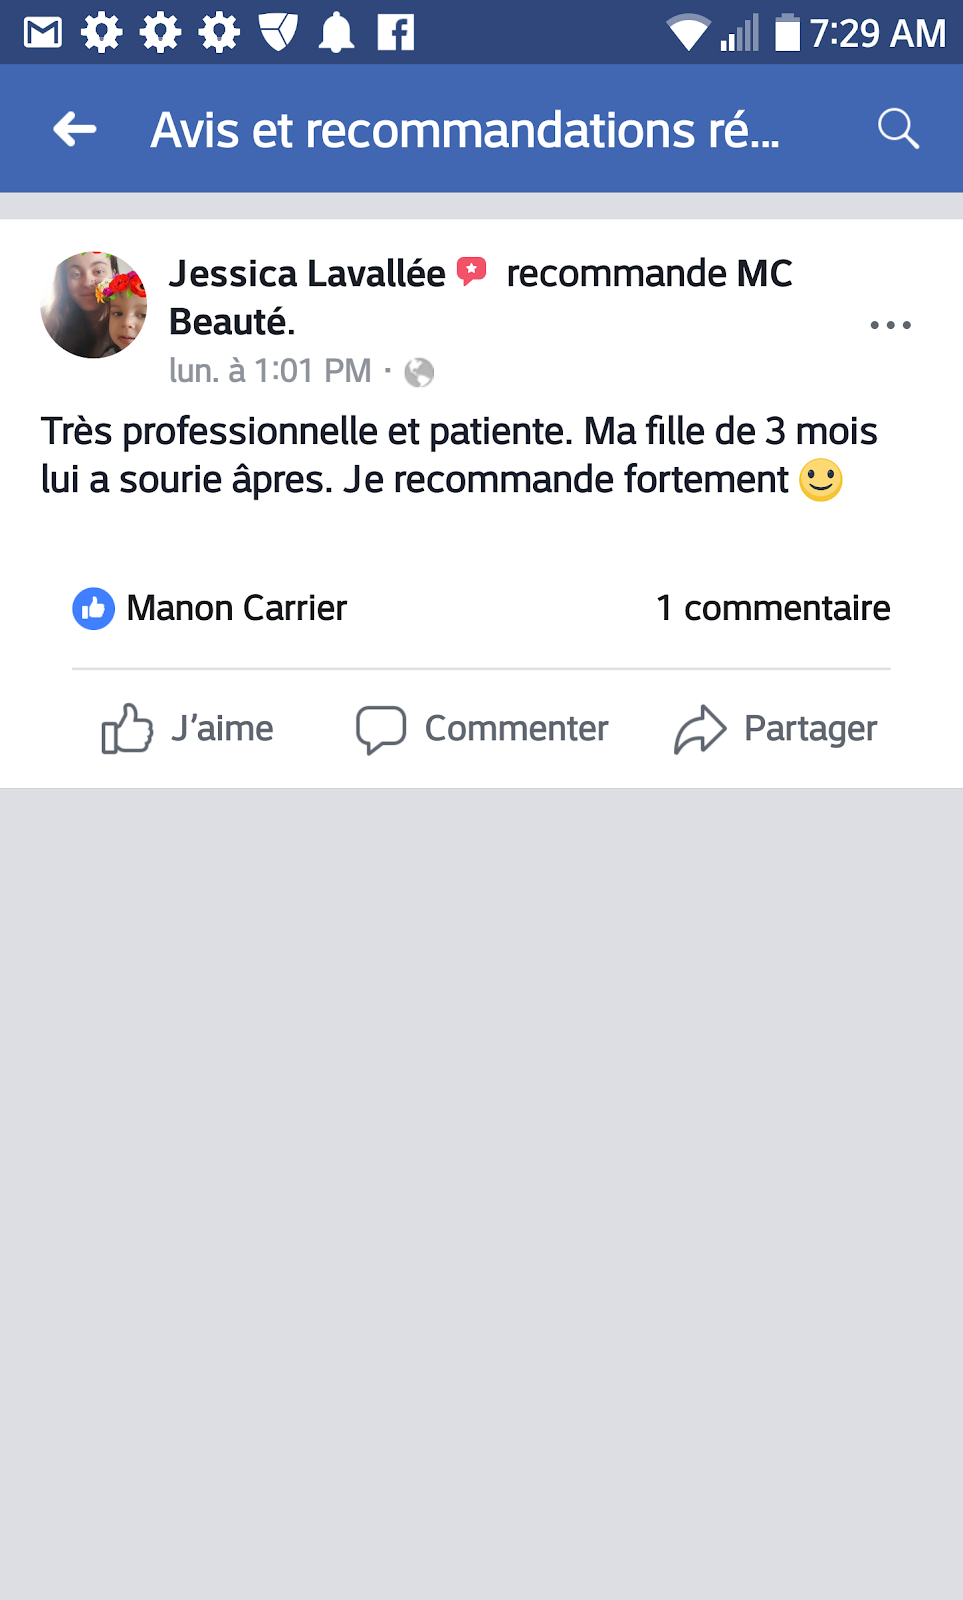Tap the page title Avis et recommandations
The height and width of the screenshot is (1600, 963).
[x=465, y=130]
